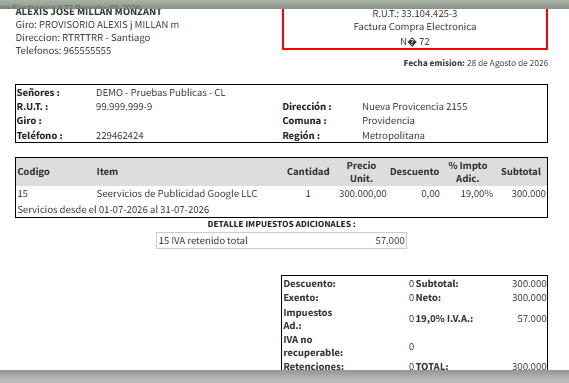Click the Precio Unit. column header
This screenshot has height=383, width=569.
coord(361,172)
